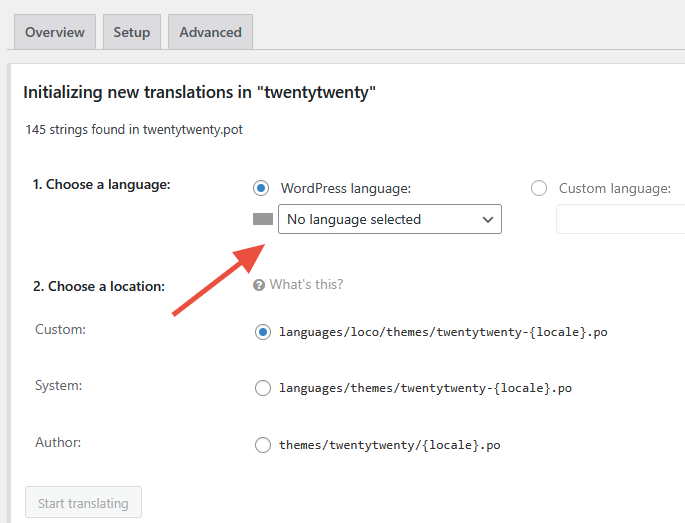Open the Overview tab

tap(55, 32)
